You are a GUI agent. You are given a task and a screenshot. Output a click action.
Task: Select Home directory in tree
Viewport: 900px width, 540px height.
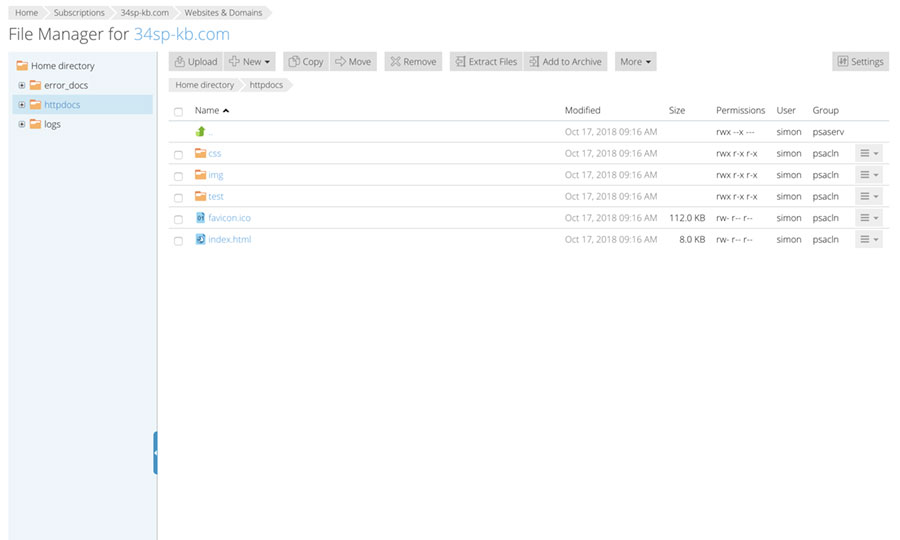click(63, 66)
